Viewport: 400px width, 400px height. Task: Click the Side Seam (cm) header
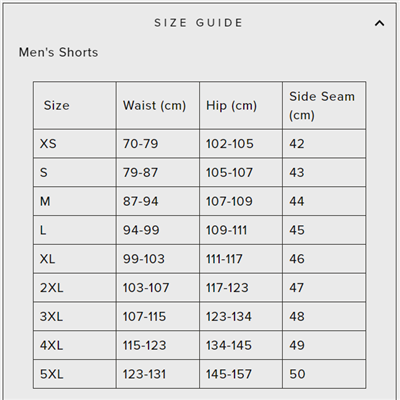point(324,105)
